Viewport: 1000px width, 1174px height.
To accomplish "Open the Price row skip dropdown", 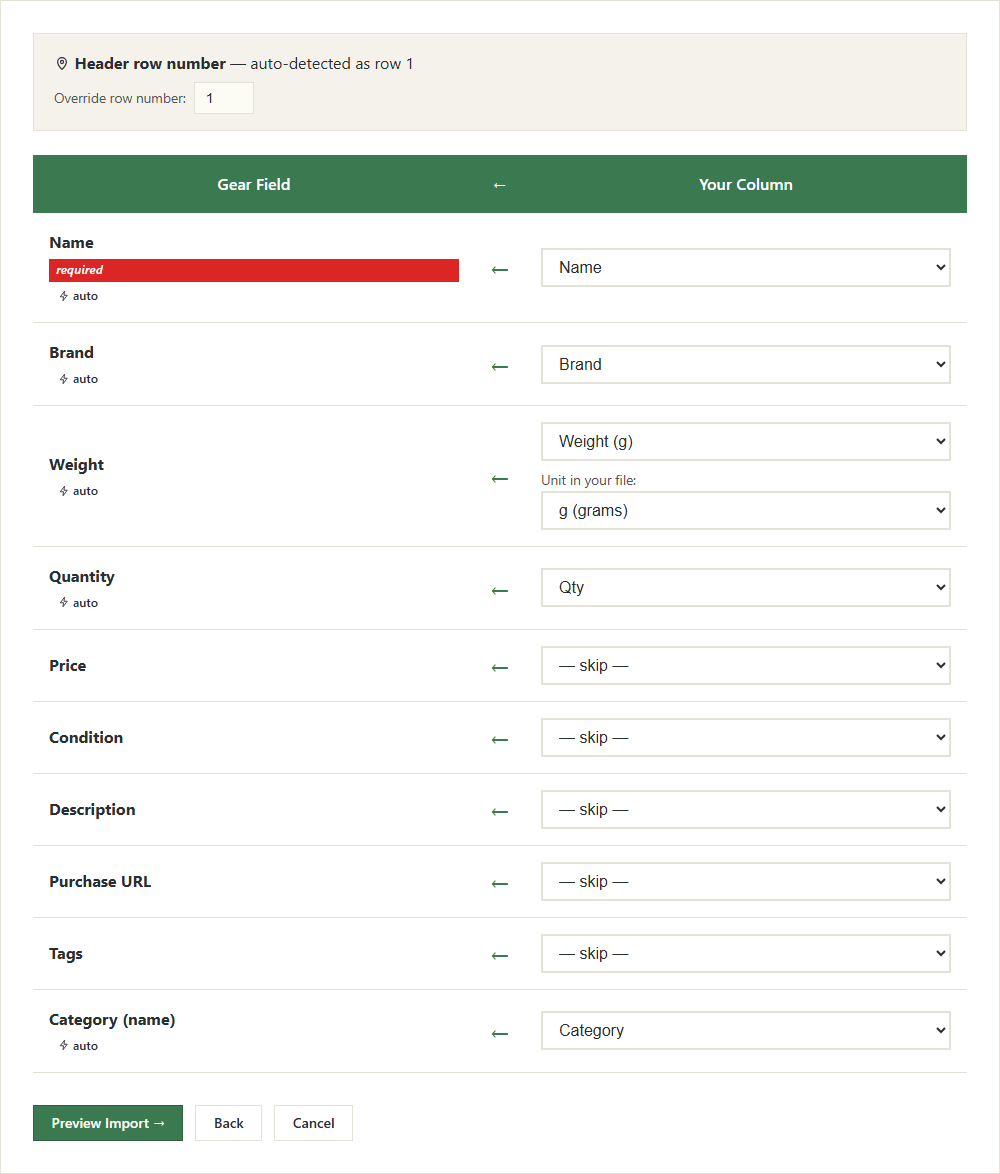I will 746,666.
